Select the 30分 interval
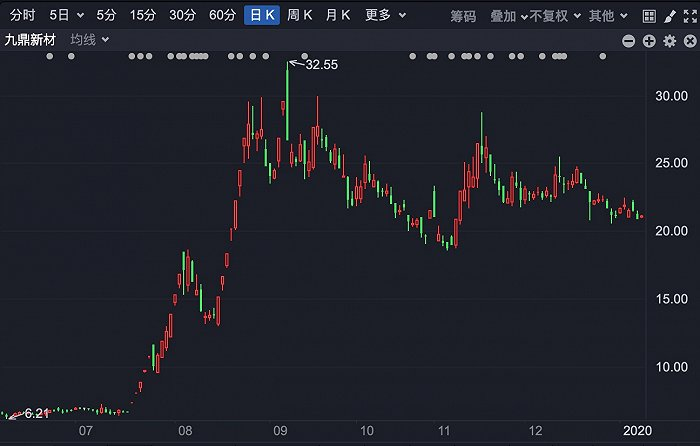 point(183,15)
